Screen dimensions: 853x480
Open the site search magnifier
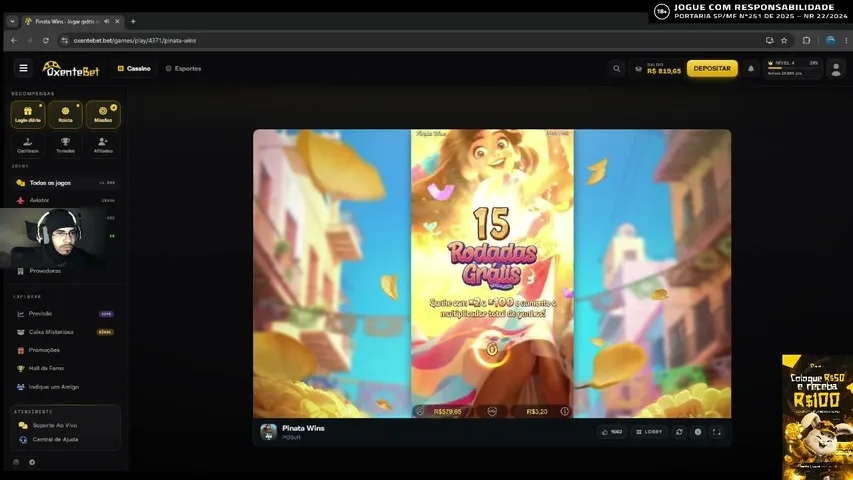(616, 69)
